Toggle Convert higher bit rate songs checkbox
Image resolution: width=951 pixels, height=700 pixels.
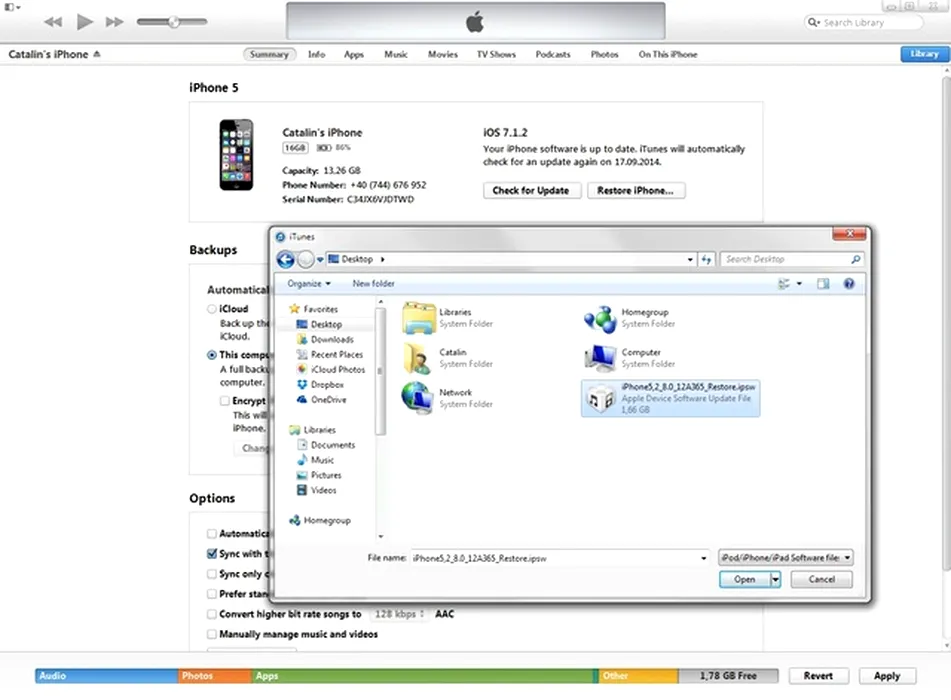[x=212, y=614]
